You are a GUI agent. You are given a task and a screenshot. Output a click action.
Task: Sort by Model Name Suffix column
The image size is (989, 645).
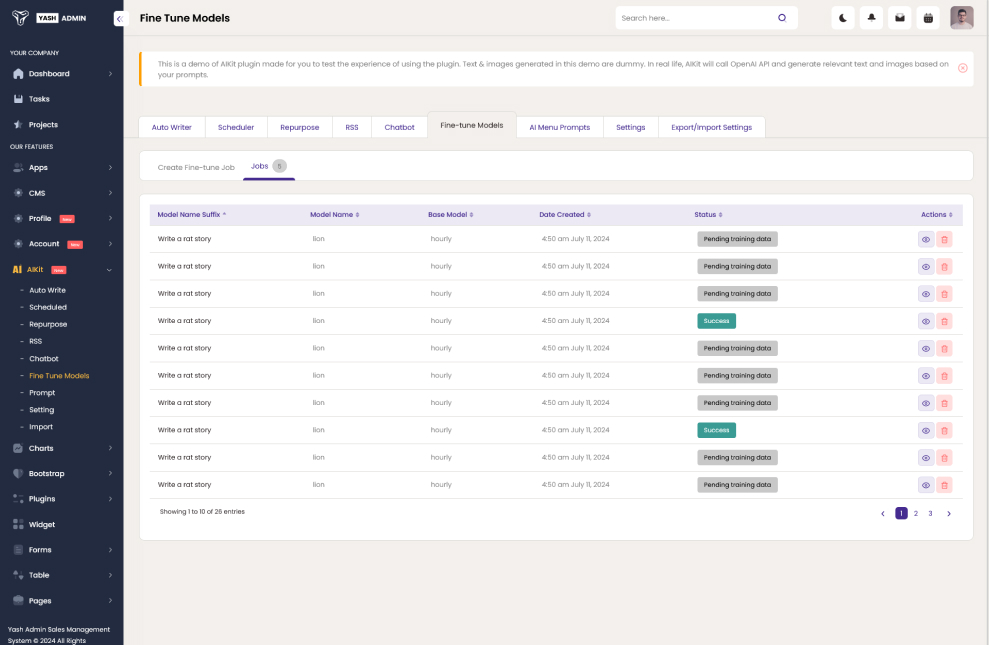pyautogui.click(x=192, y=215)
